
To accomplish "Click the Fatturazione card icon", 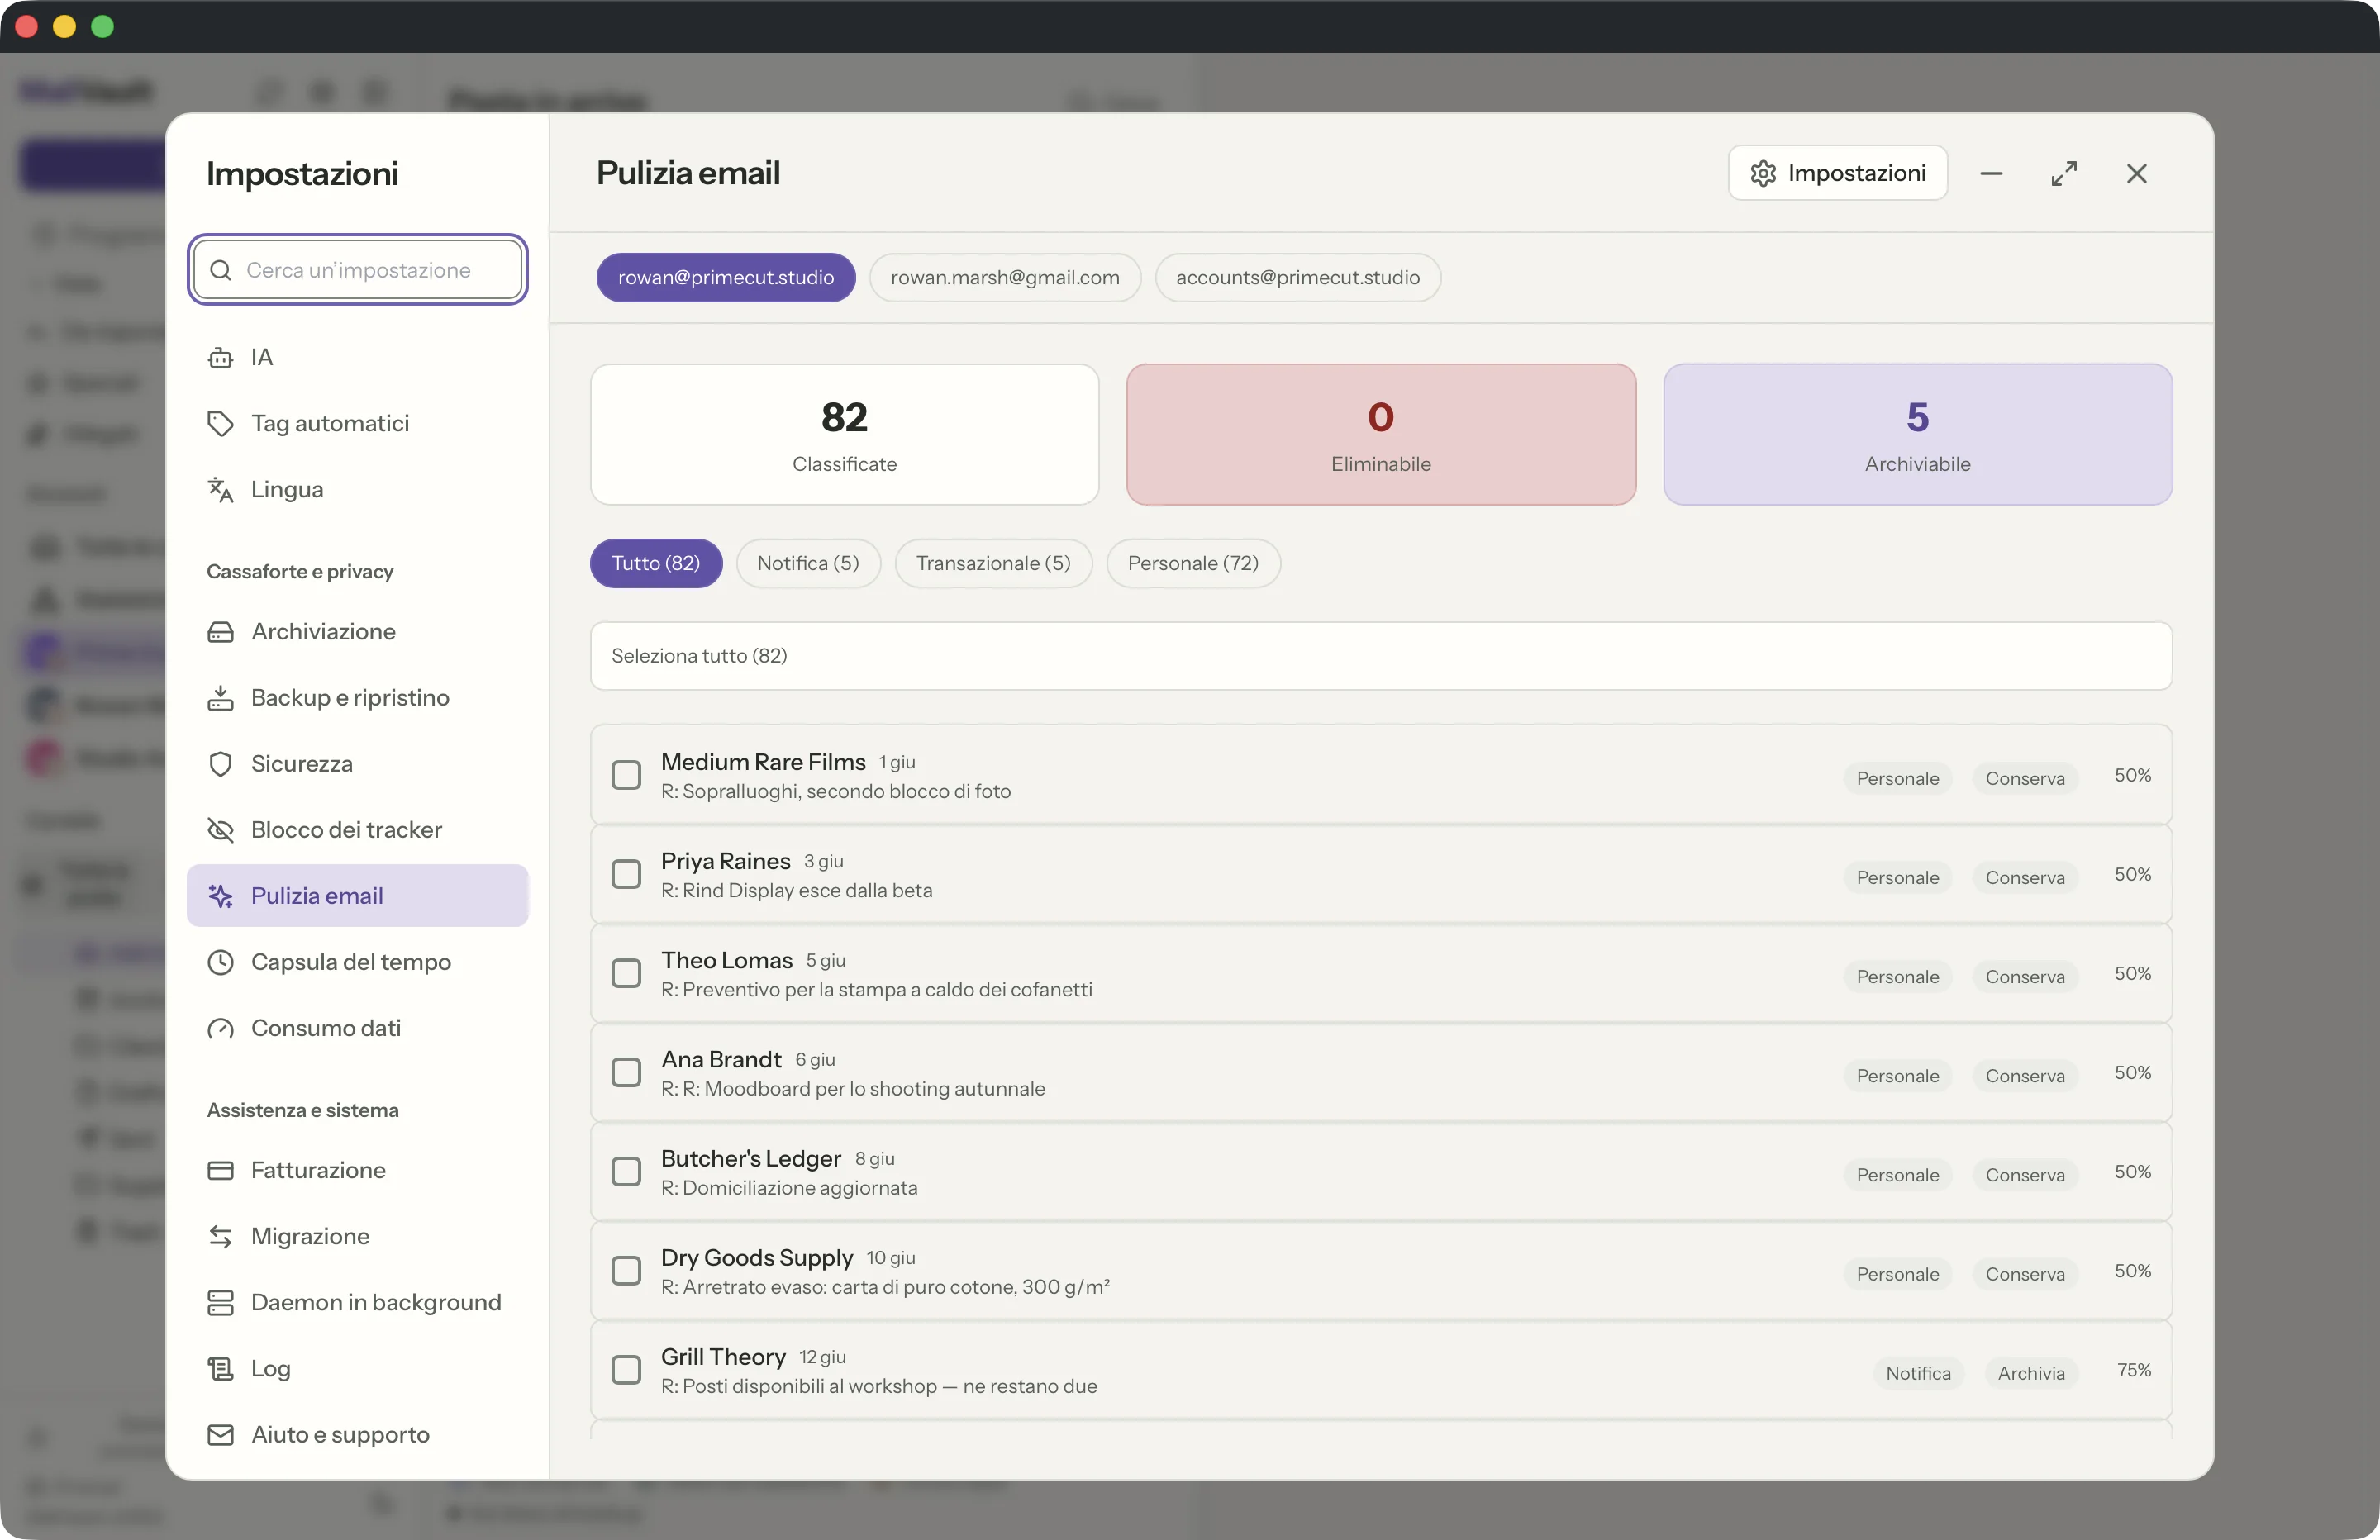I will pos(220,1169).
